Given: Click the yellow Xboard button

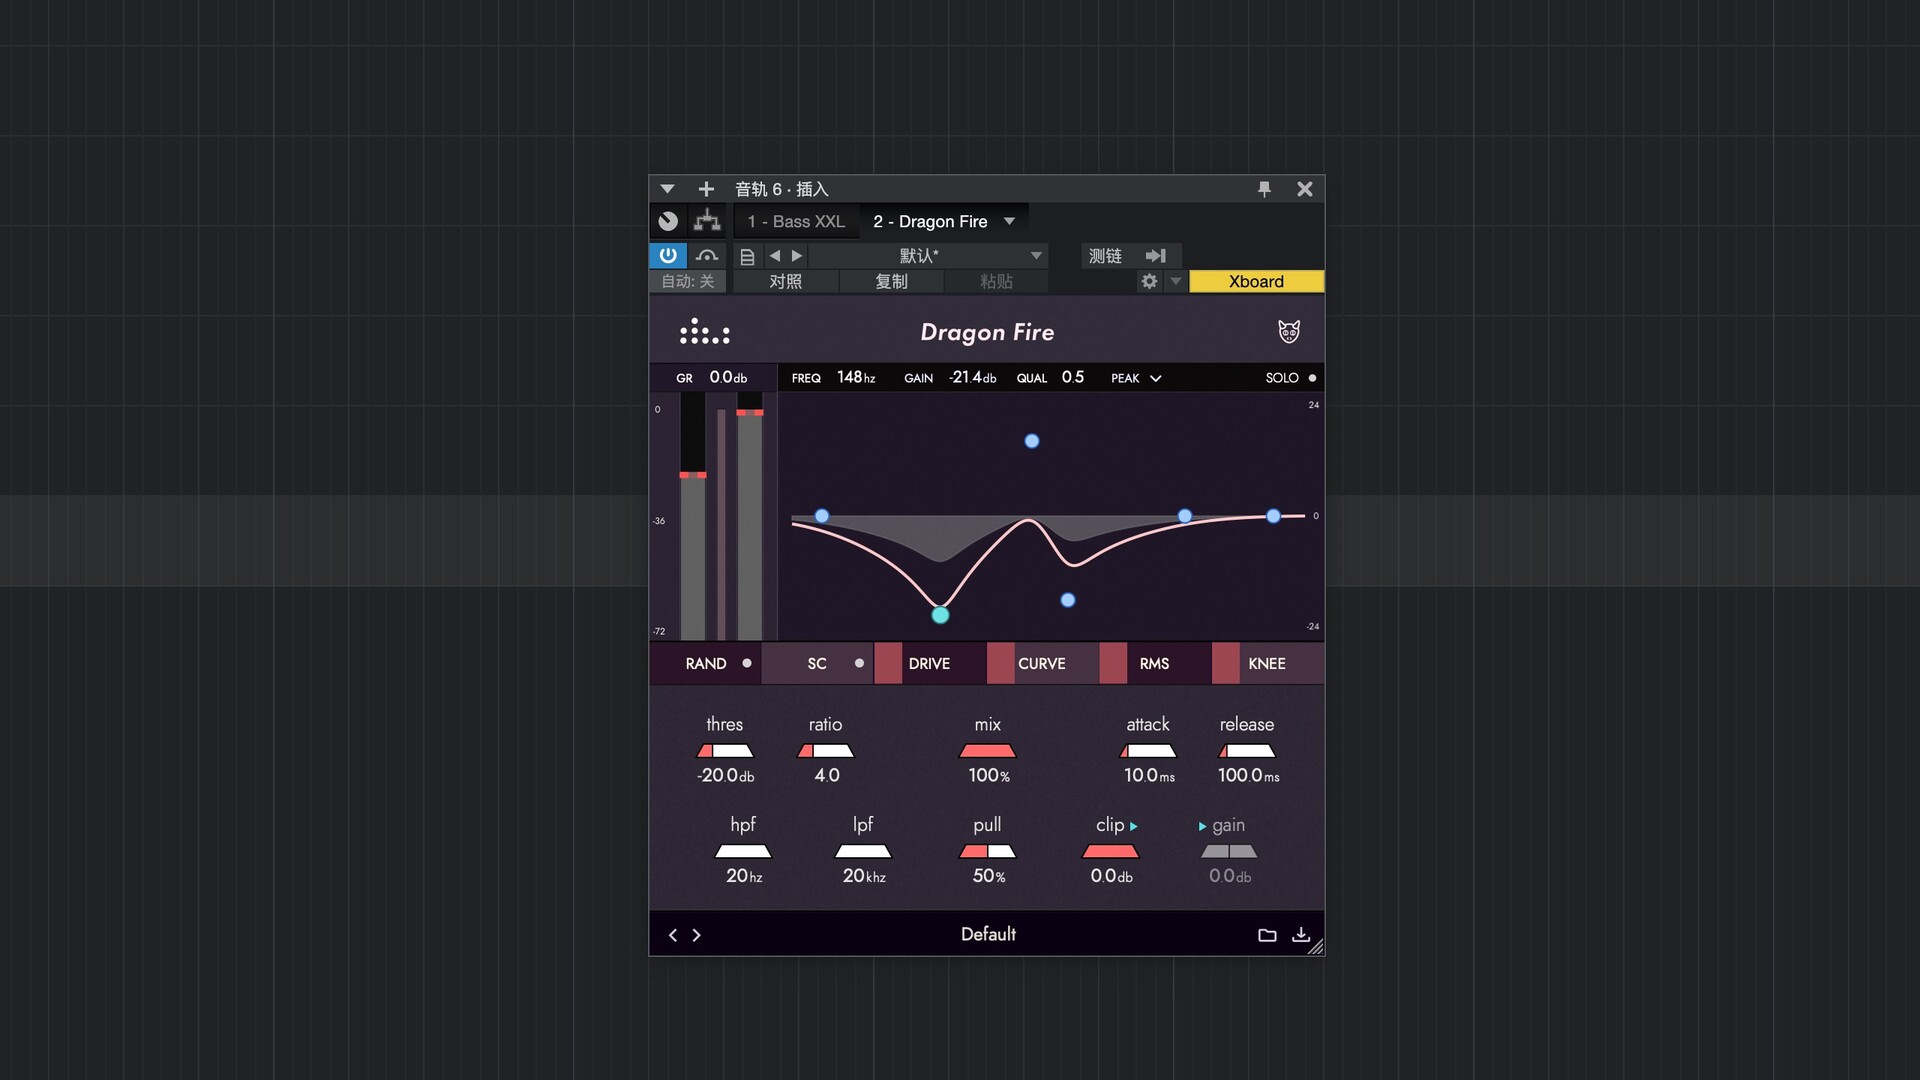Looking at the screenshot, I should [1256, 282].
